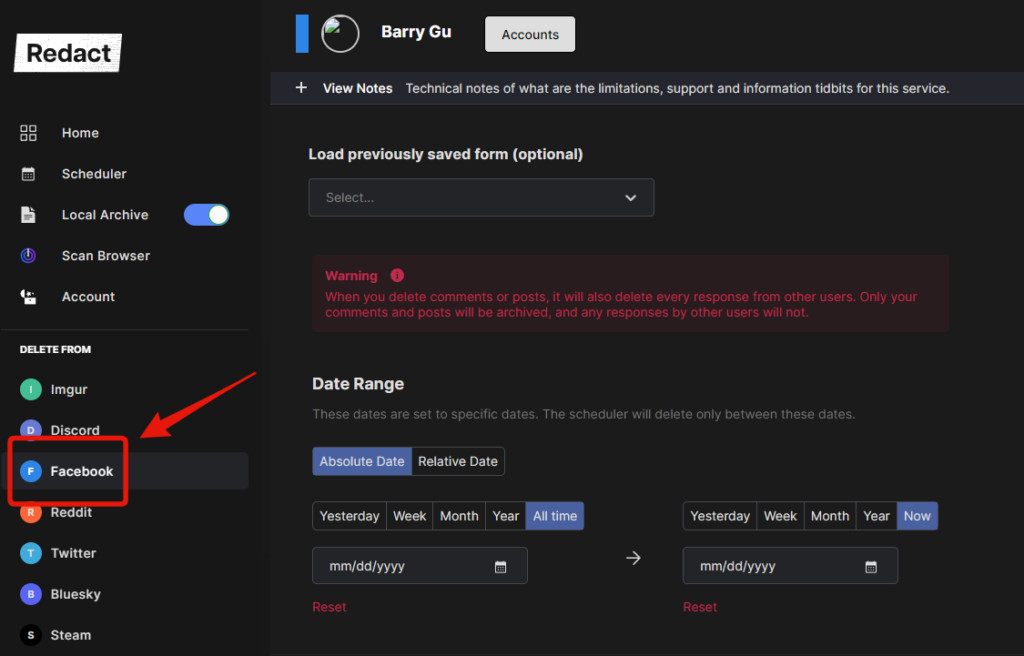
Task: Go to the Home page
Action: click(80, 133)
